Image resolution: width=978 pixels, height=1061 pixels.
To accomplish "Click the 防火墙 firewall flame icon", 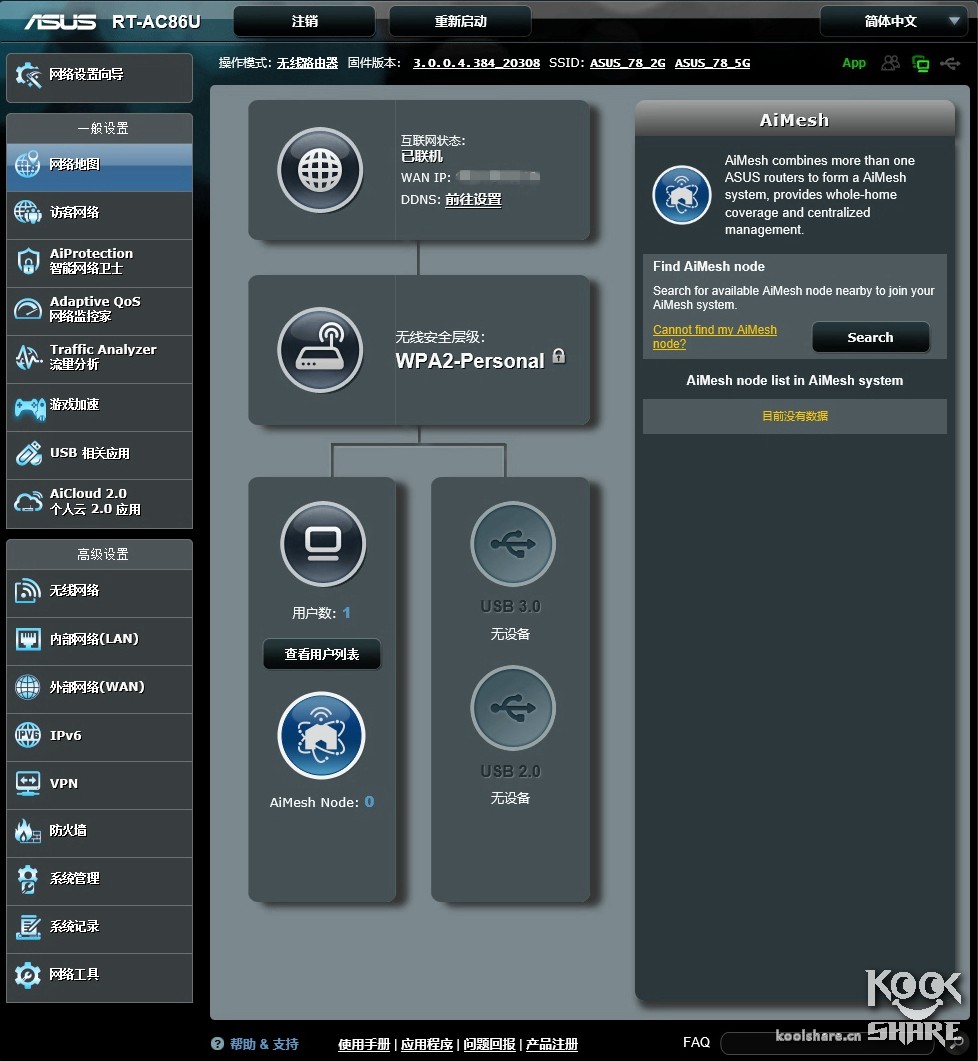I will [x=28, y=831].
